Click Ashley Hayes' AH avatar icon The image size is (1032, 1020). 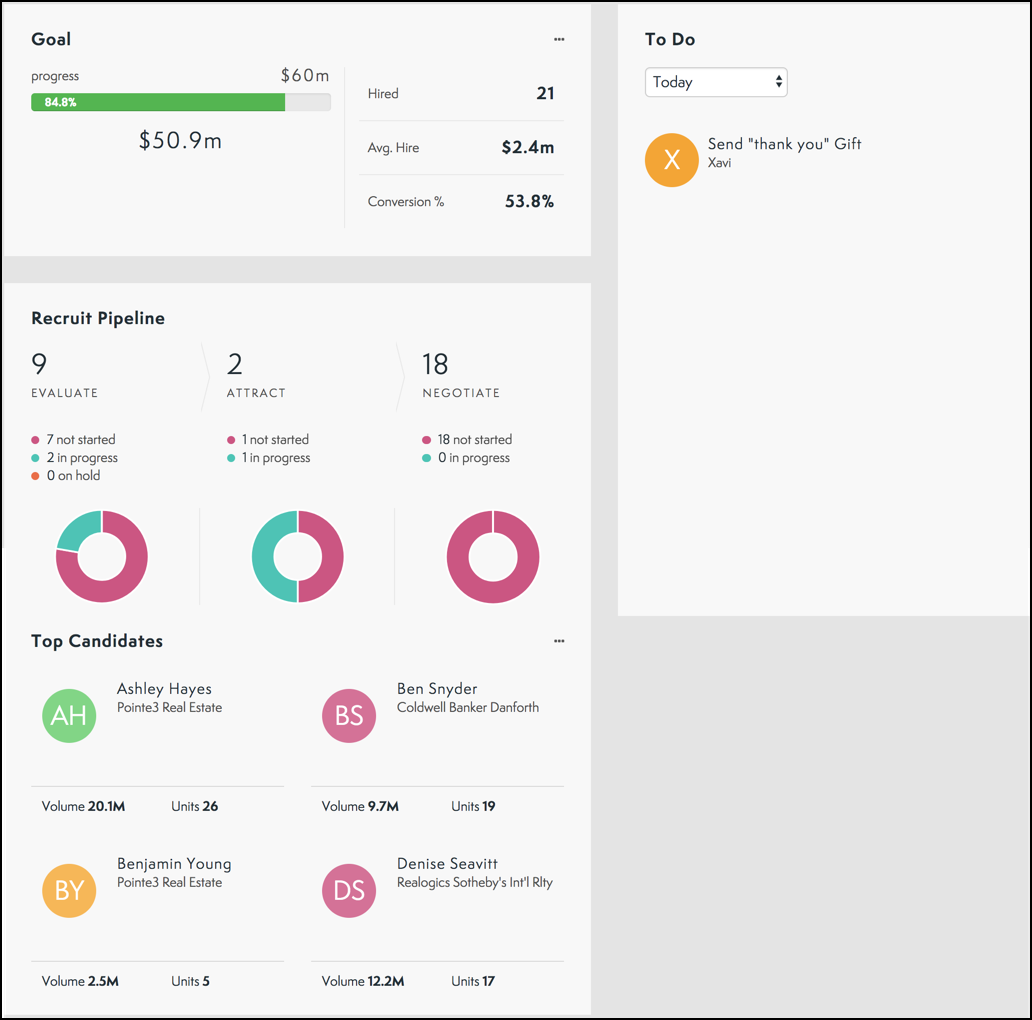pyautogui.click(x=69, y=715)
